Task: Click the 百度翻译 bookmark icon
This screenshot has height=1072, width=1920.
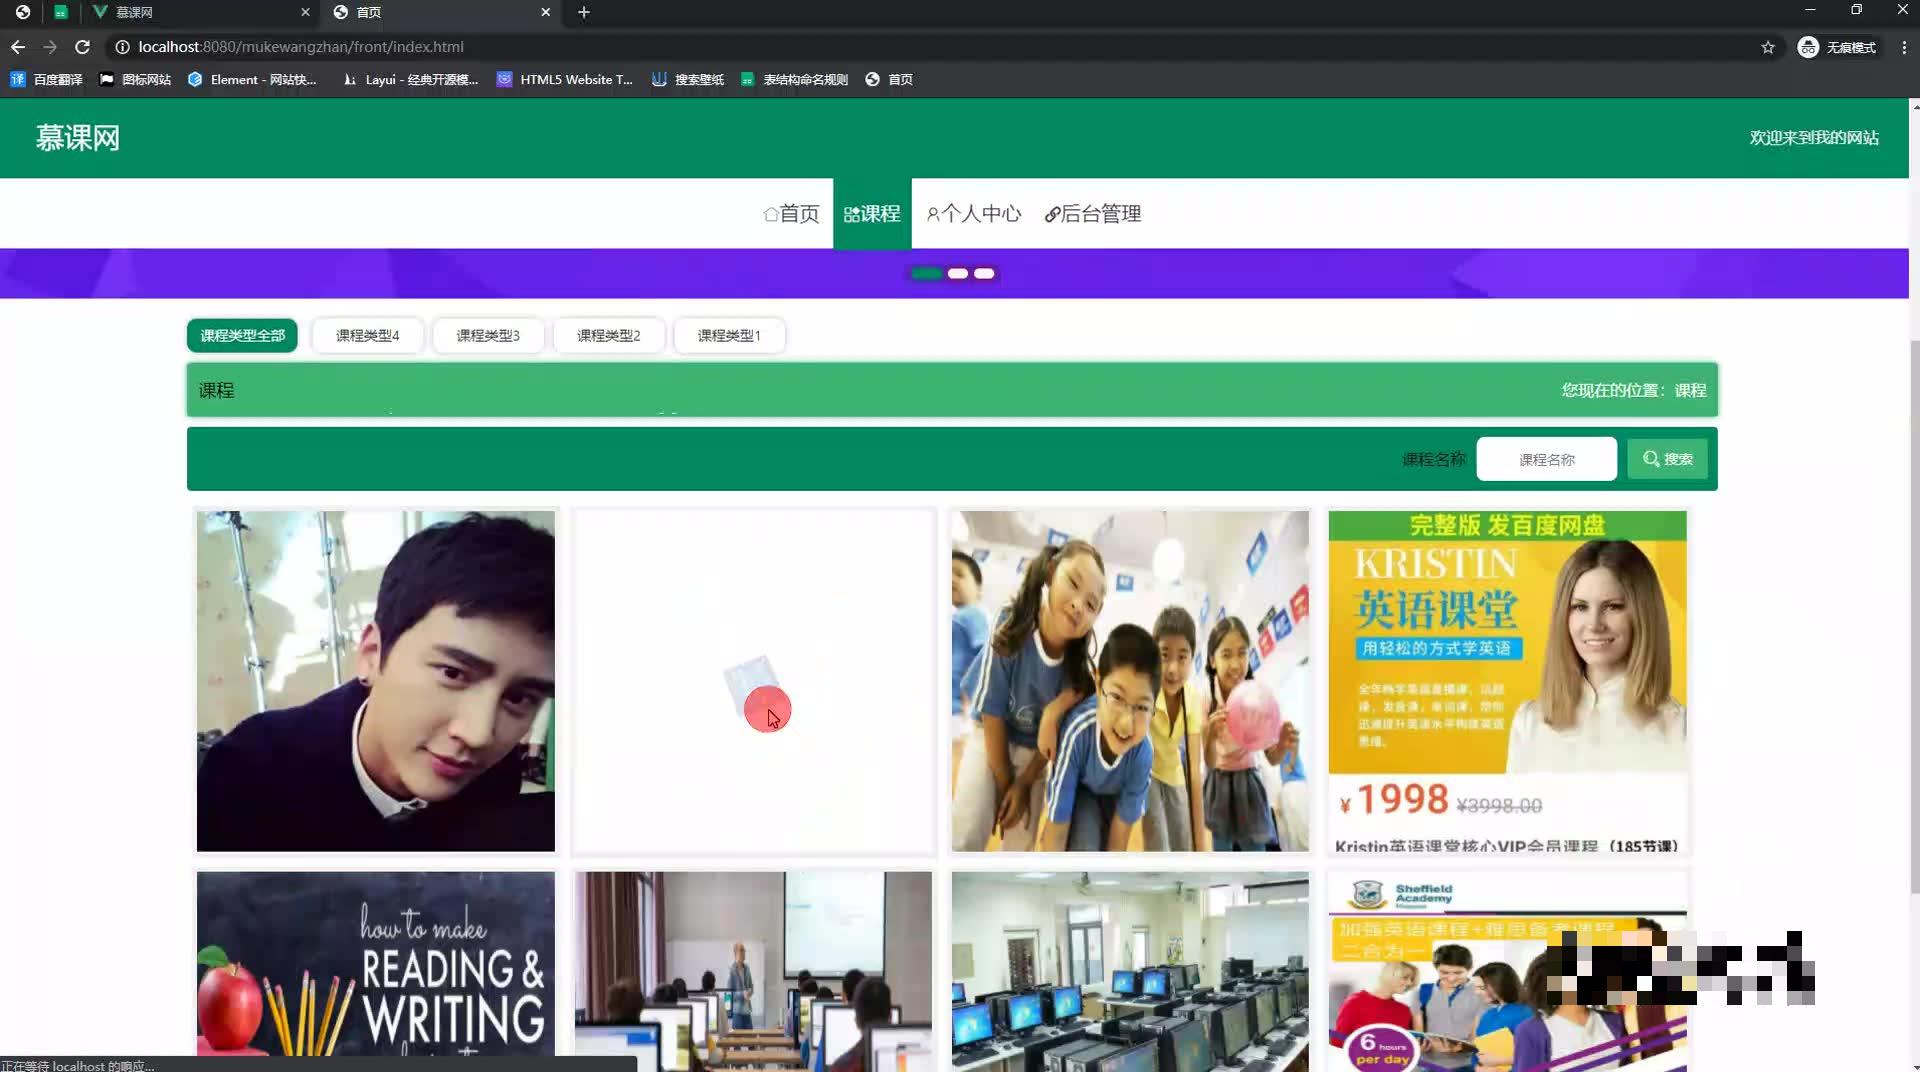Action: pyautogui.click(x=17, y=79)
